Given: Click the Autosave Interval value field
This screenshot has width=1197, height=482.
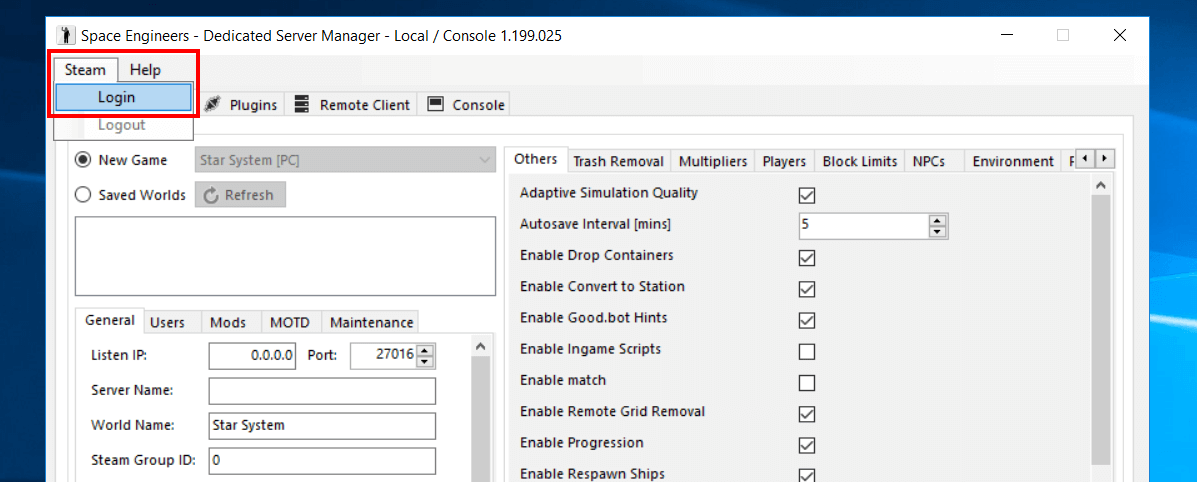Looking at the screenshot, I should click(x=863, y=226).
